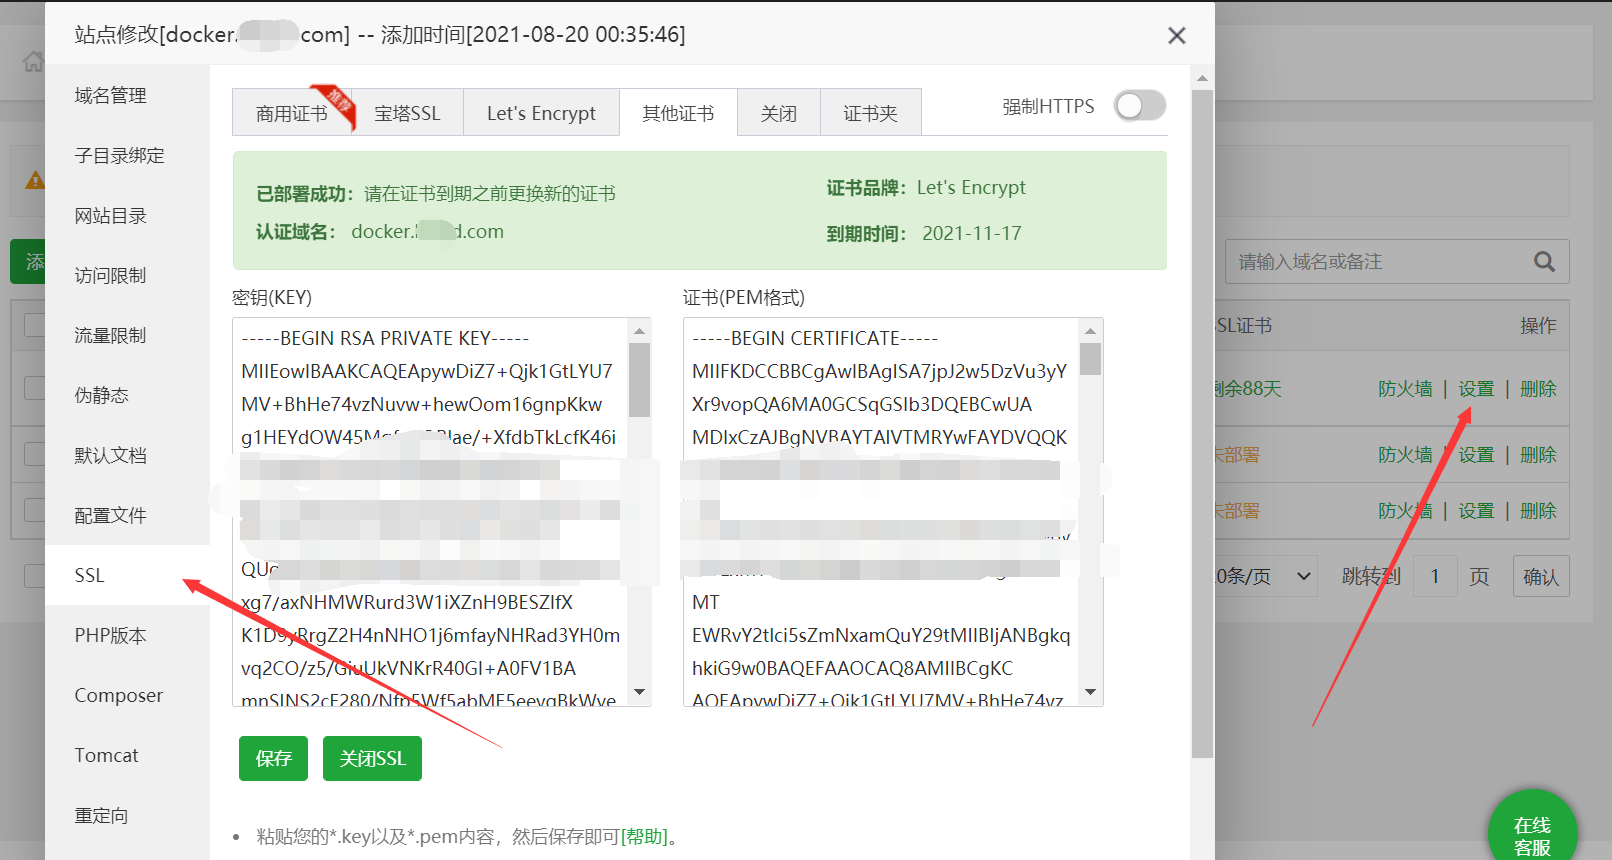Open 流量限制 settings

pos(110,336)
